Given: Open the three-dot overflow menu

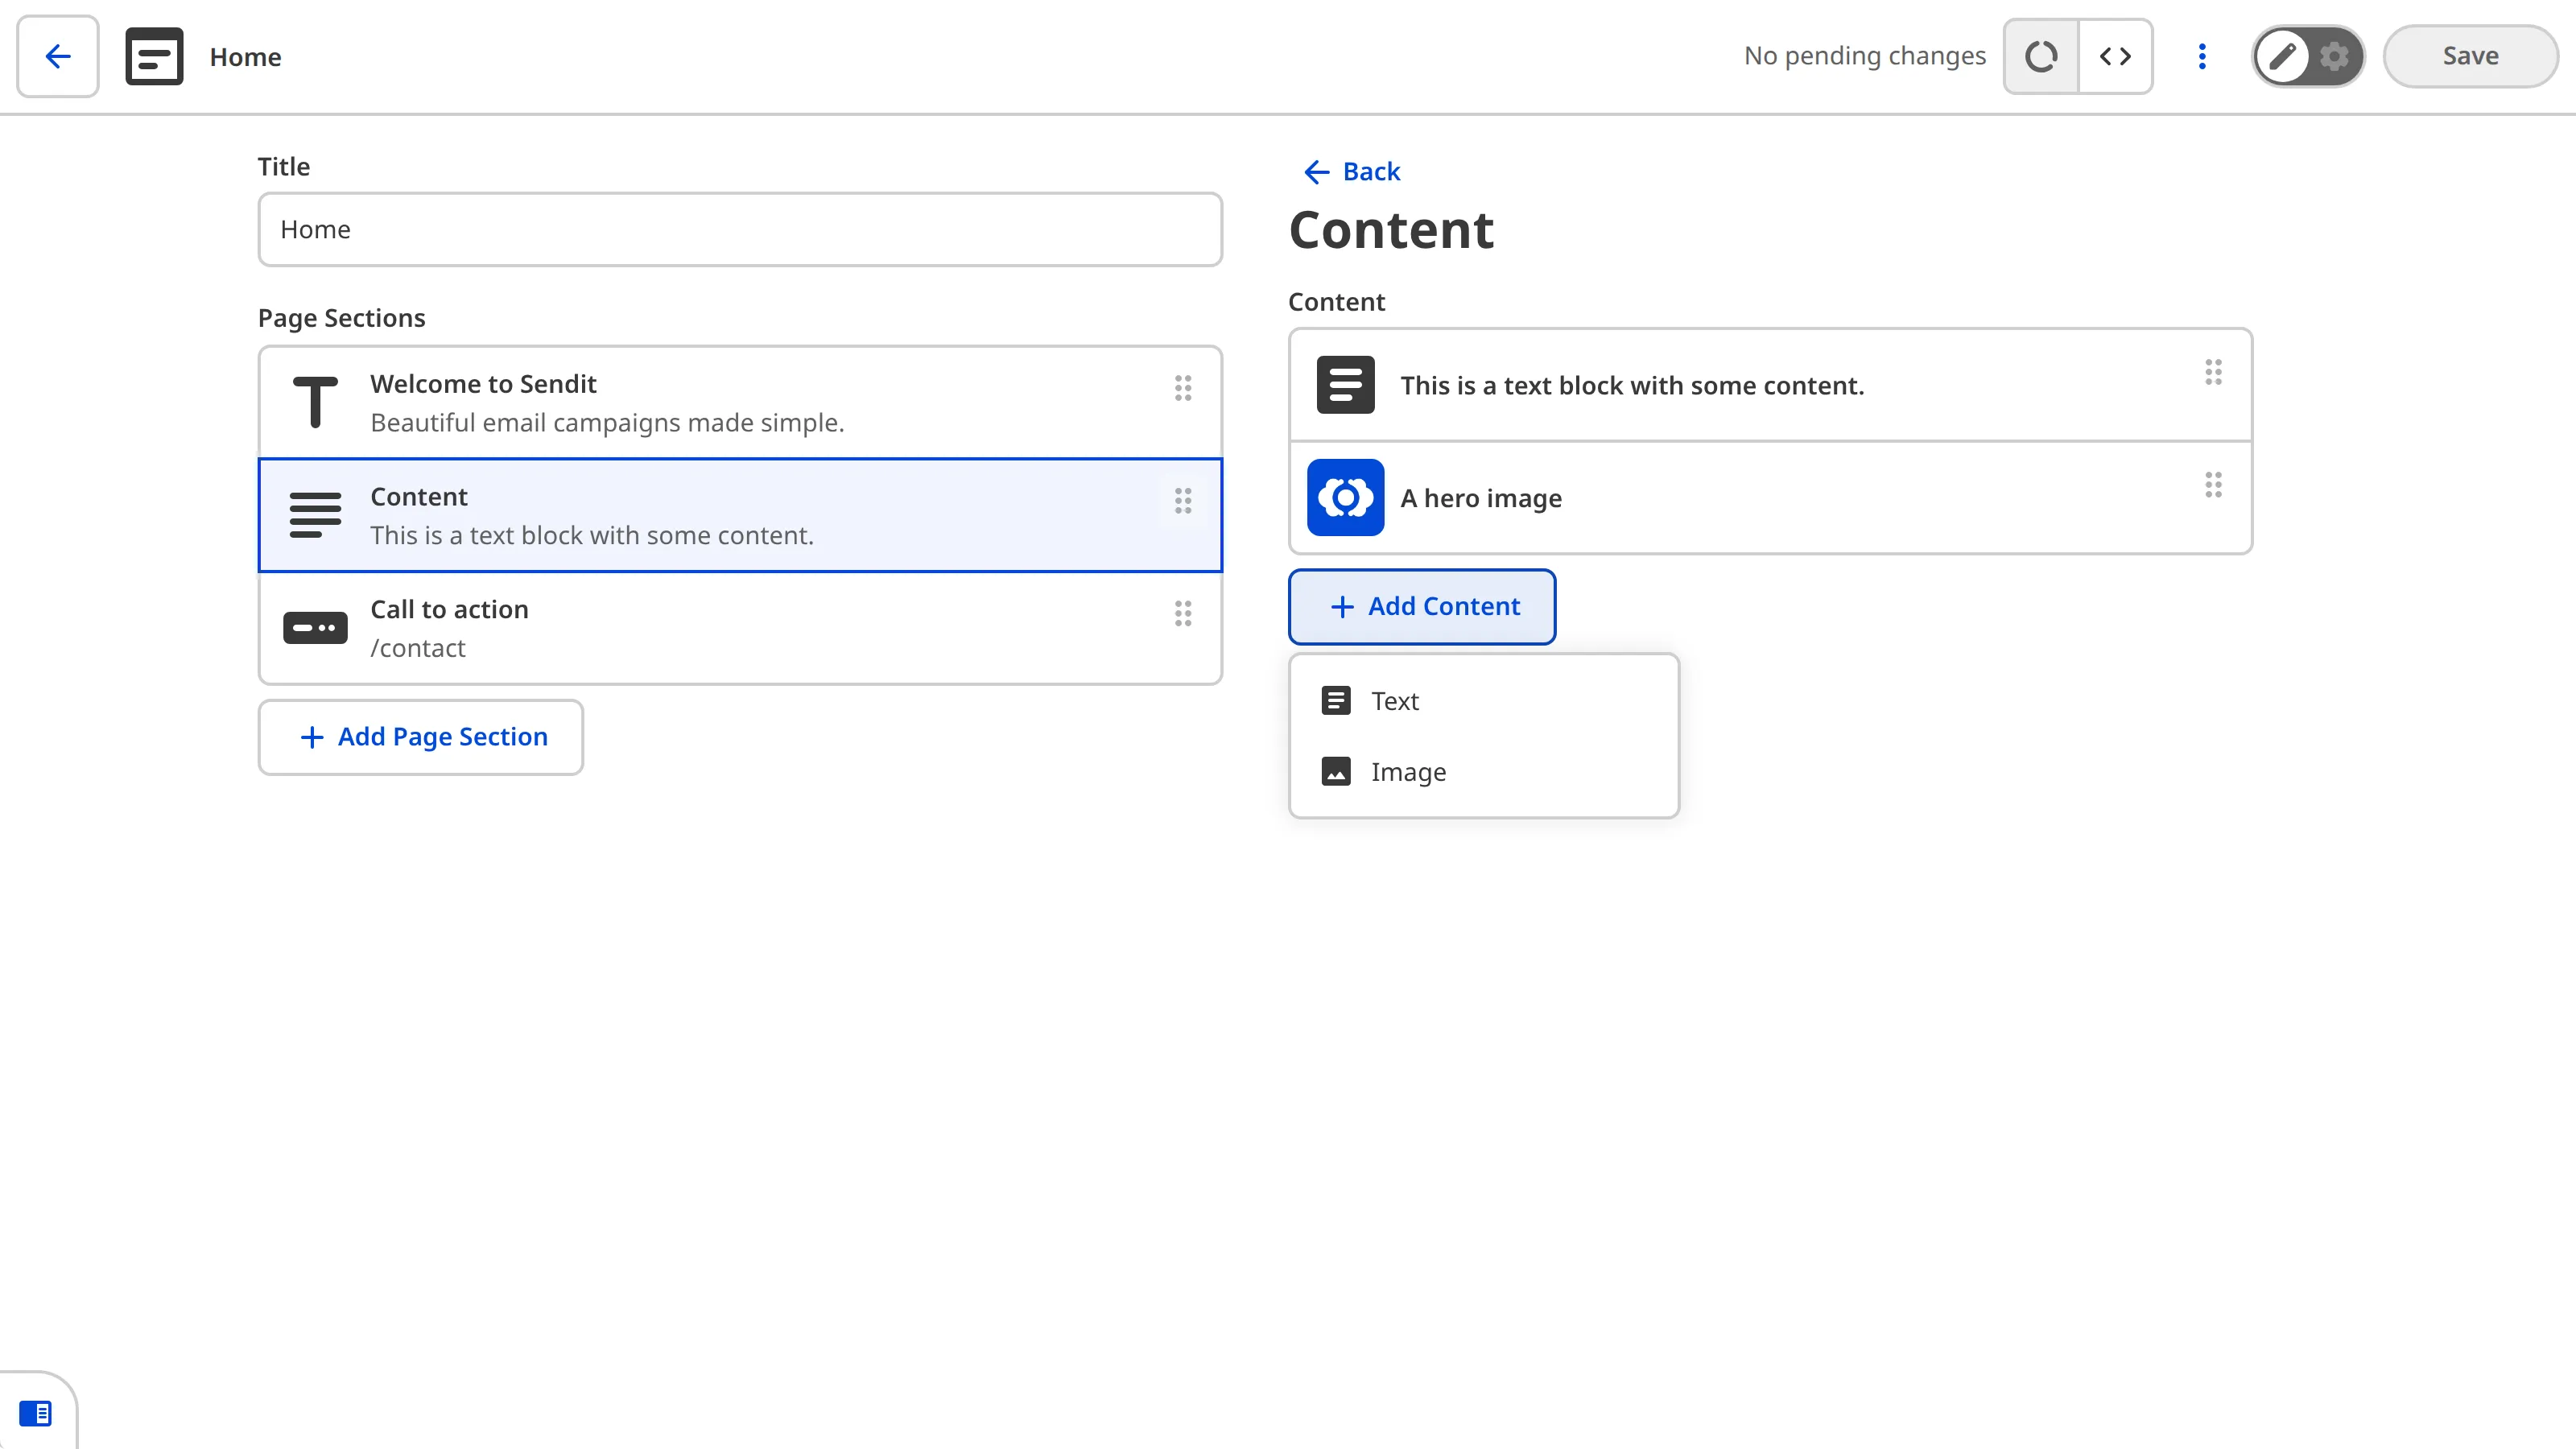Looking at the screenshot, I should pos(2202,56).
